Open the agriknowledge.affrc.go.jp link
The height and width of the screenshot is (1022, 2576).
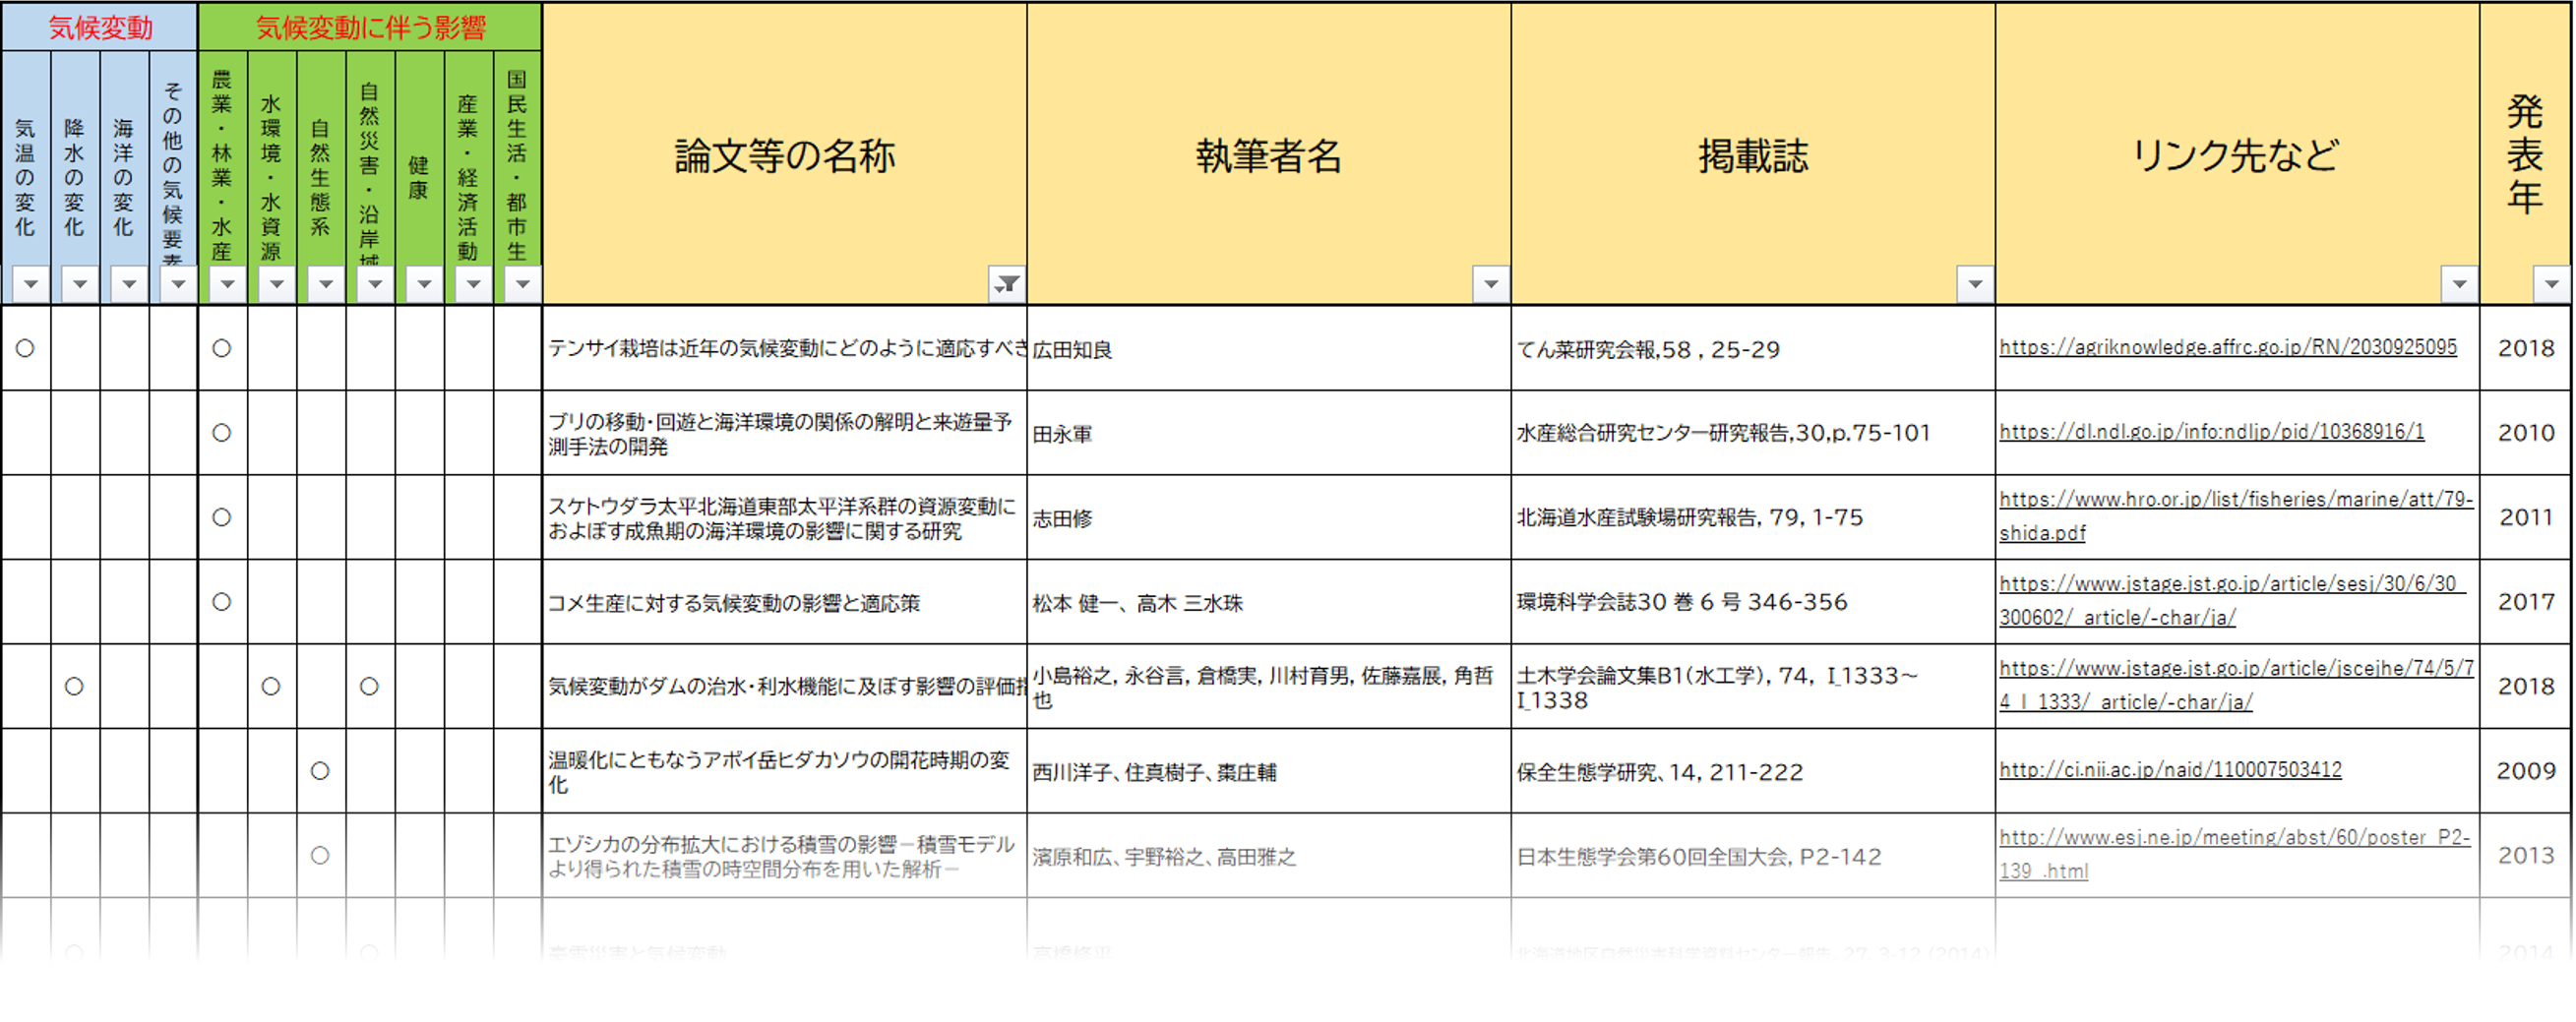pyautogui.click(x=2227, y=347)
